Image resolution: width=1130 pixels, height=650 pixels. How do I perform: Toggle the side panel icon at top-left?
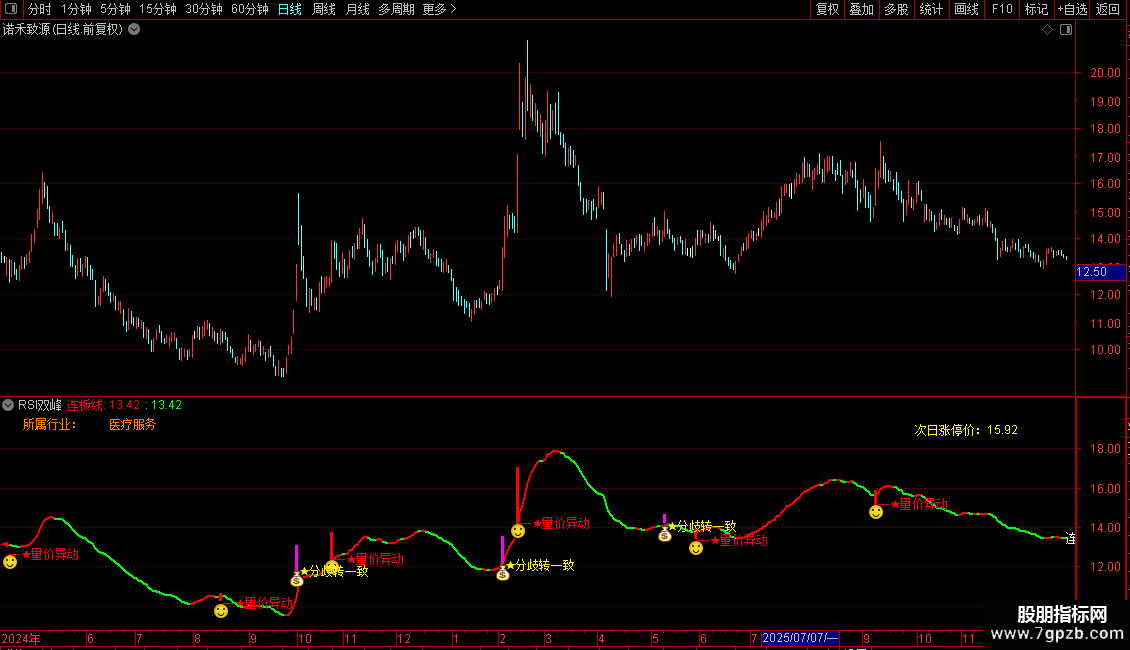pos(11,9)
